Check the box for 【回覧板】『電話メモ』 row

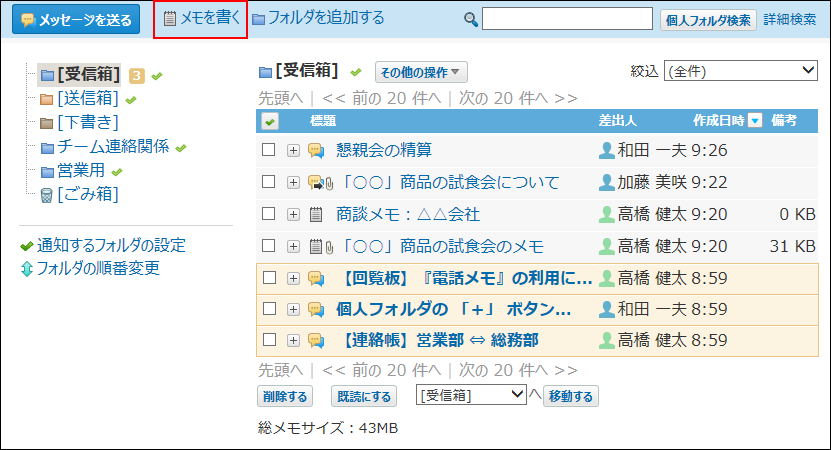tap(269, 277)
